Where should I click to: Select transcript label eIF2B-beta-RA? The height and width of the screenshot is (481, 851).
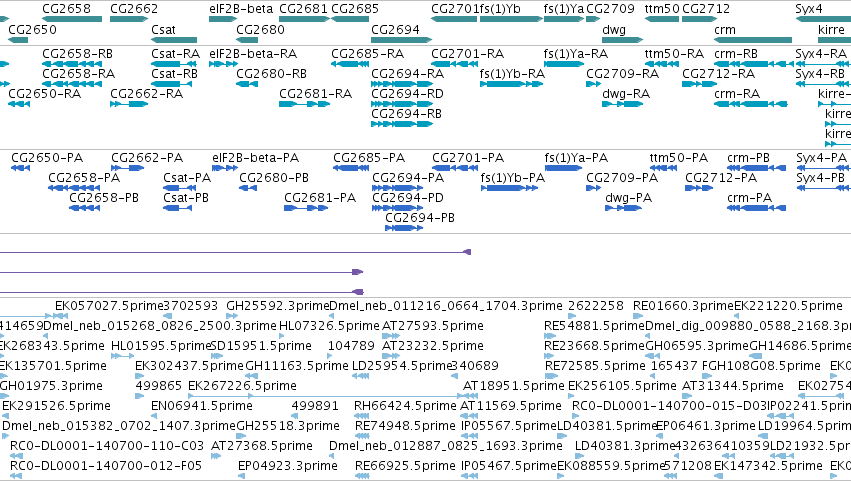[253, 54]
